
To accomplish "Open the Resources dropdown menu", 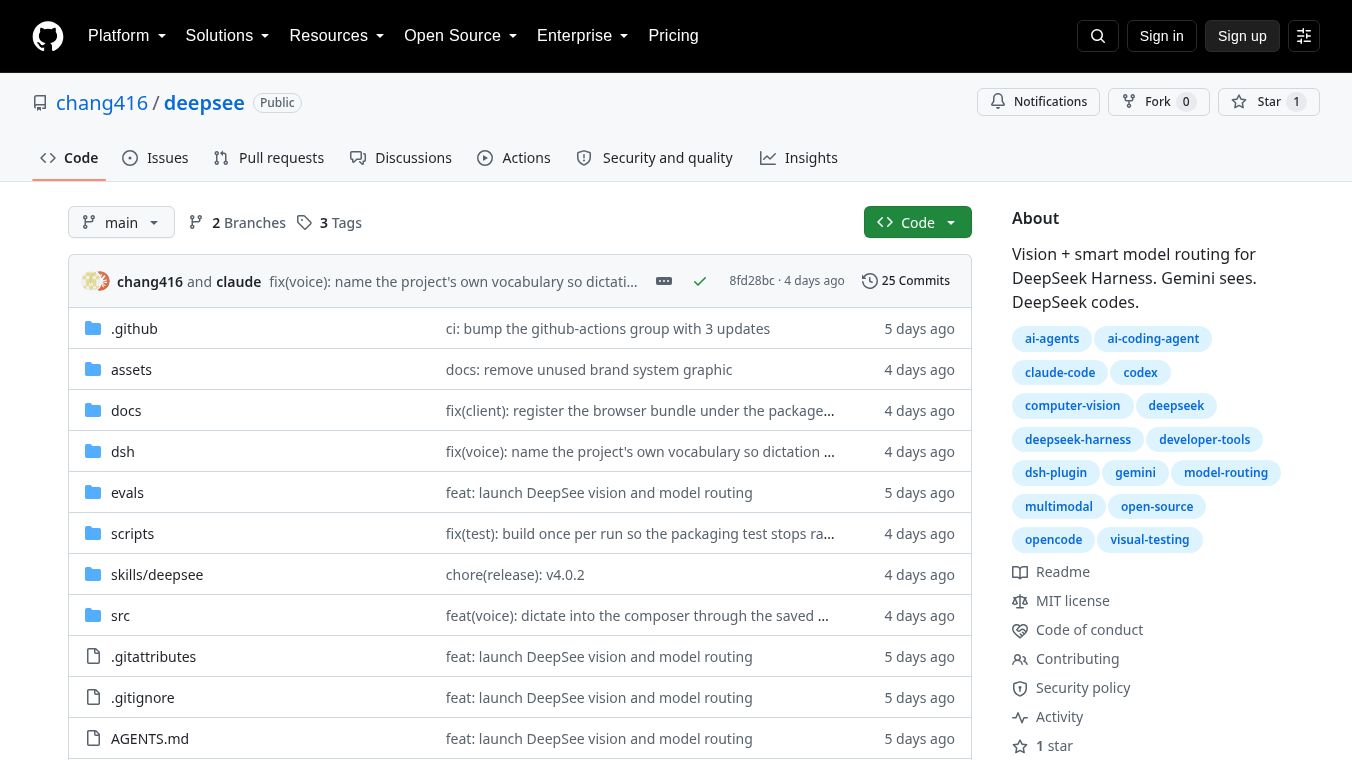I will pos(337,36).
